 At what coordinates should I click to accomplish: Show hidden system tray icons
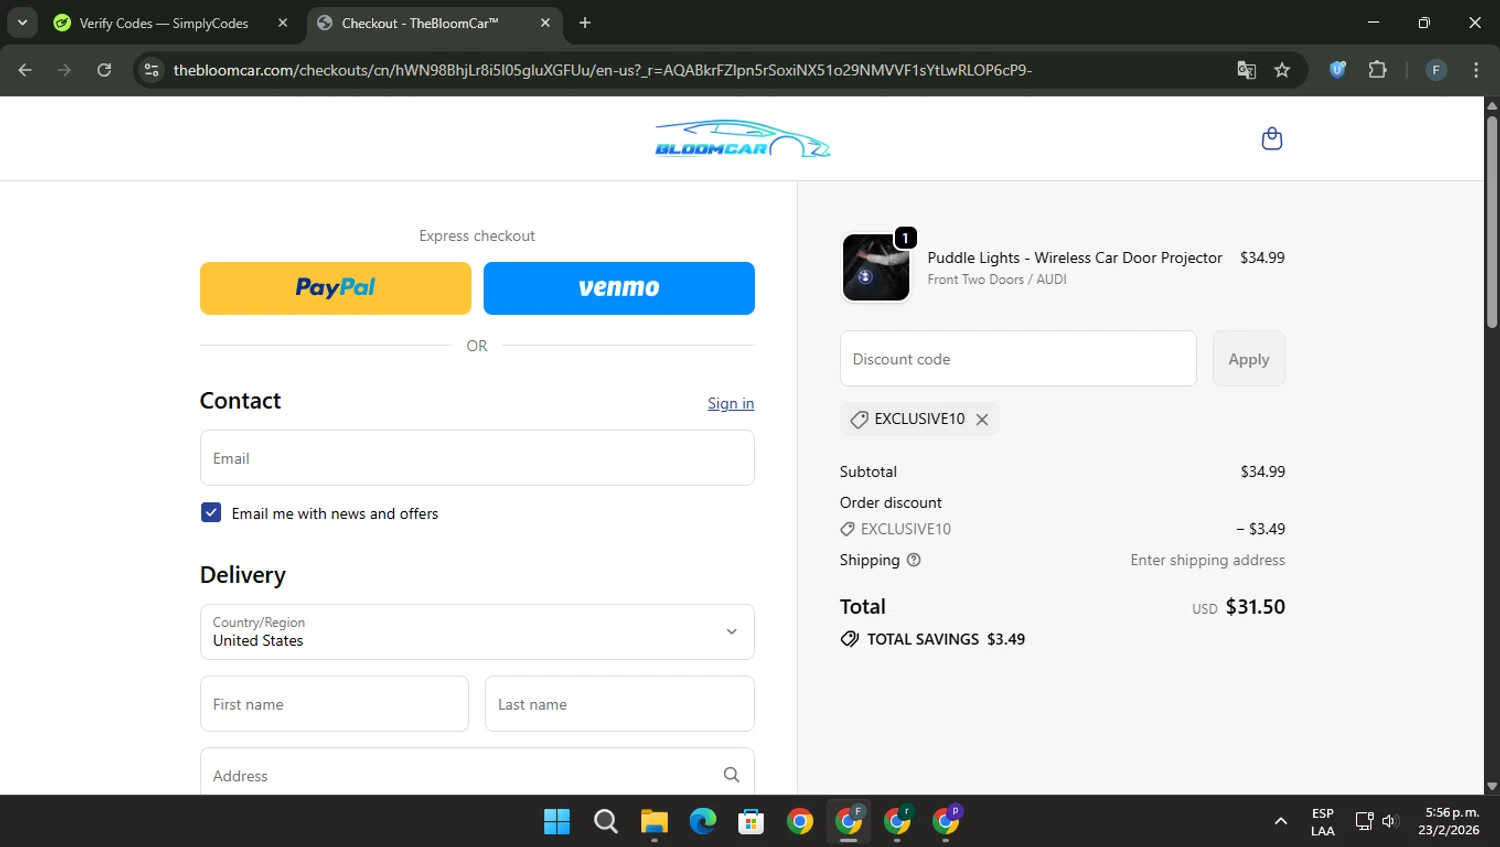tap(1280, 822)
